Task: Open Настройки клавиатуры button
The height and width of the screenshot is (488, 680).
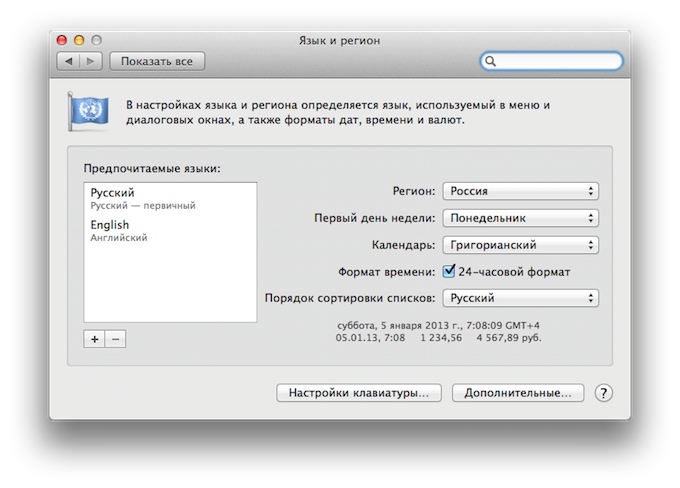Action: (359, 393)
